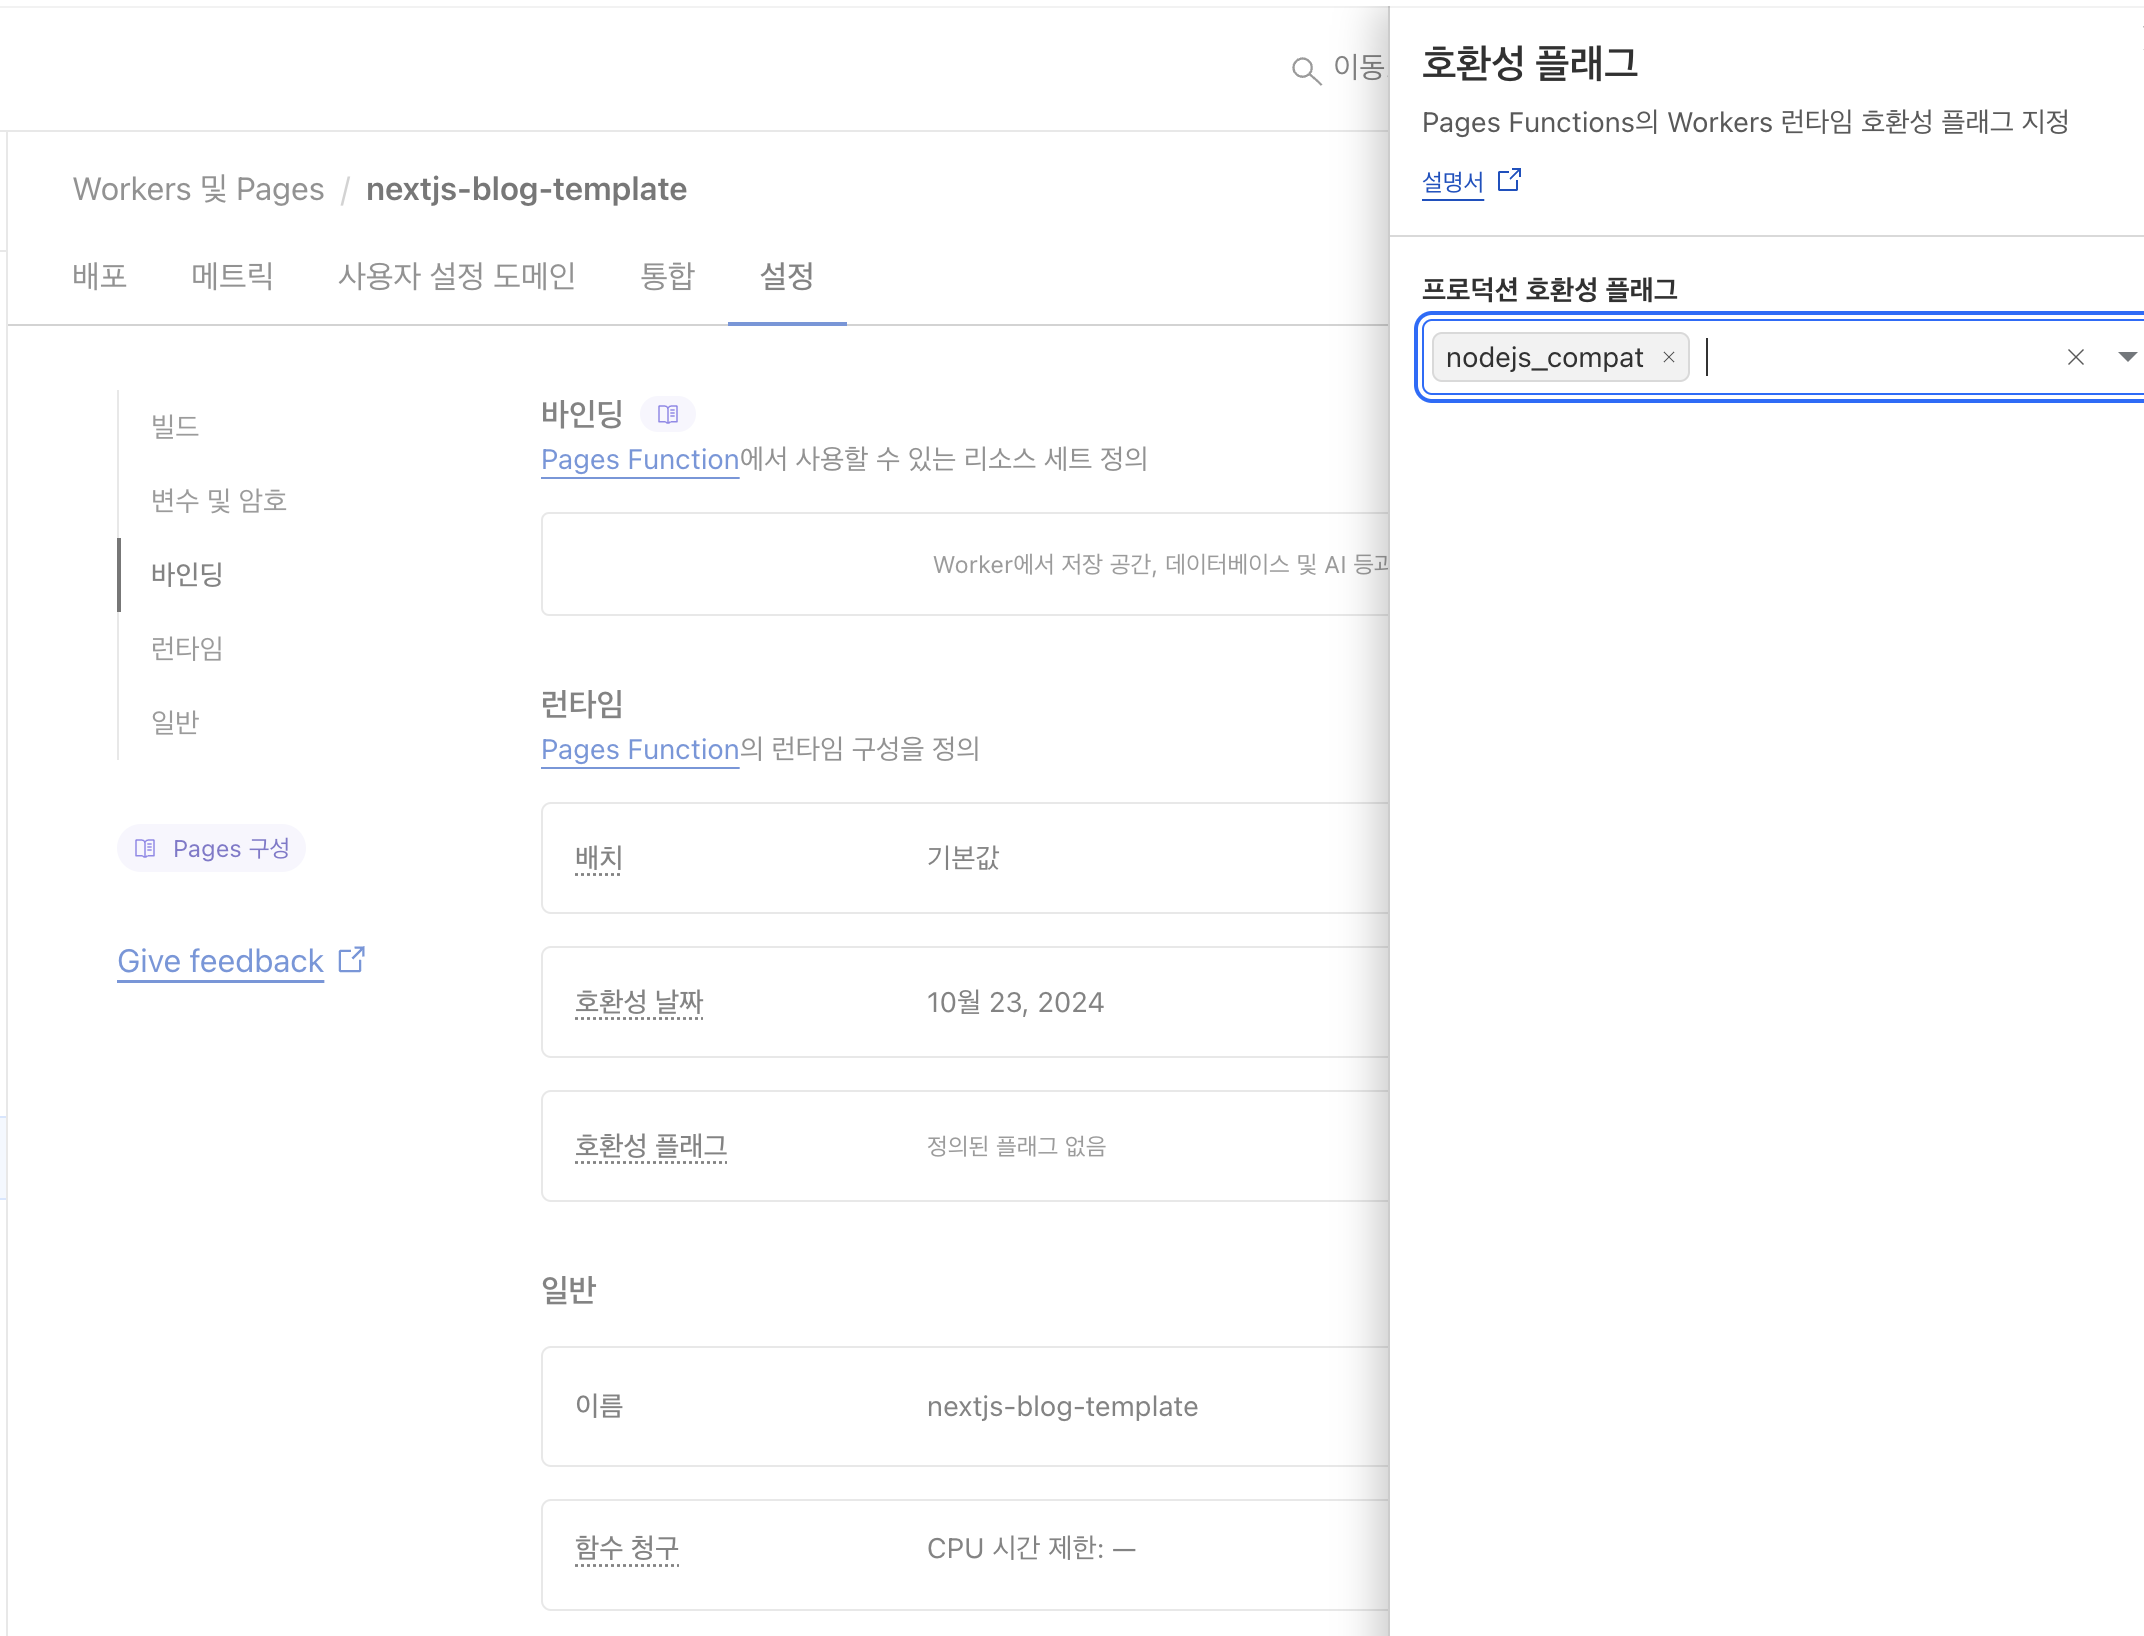2144x1636 pixels.
Task: Click Workers 및 Pages breadcrumb
Action: 198,189
